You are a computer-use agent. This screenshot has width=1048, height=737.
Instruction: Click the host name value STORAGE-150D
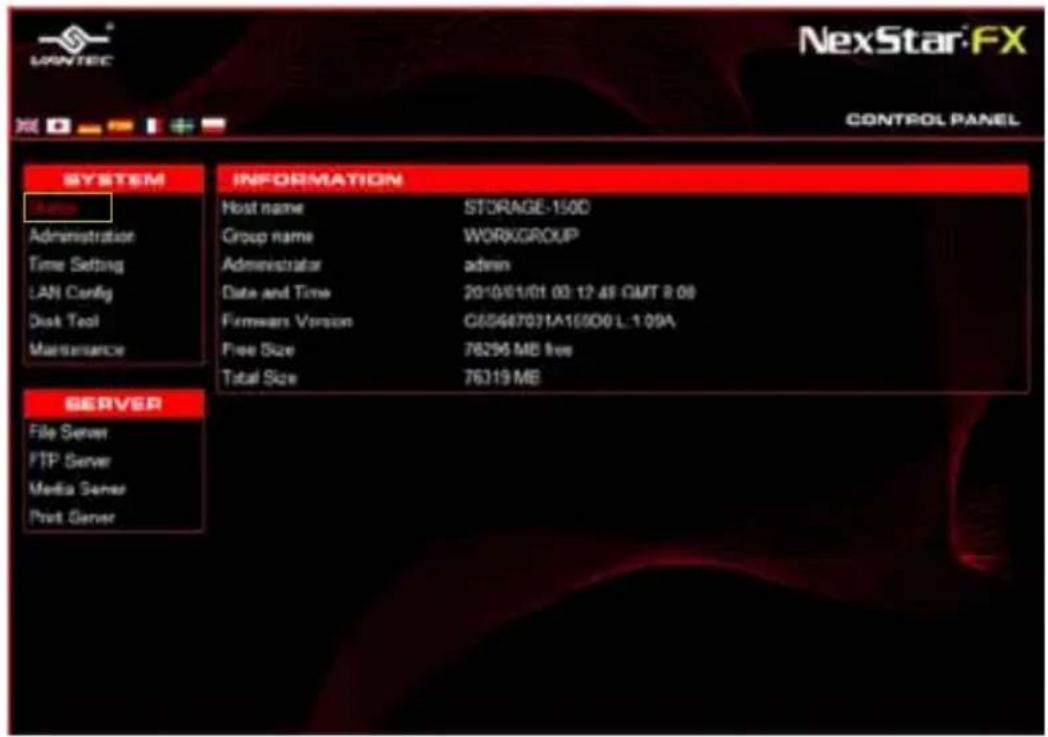pos(527,208)
